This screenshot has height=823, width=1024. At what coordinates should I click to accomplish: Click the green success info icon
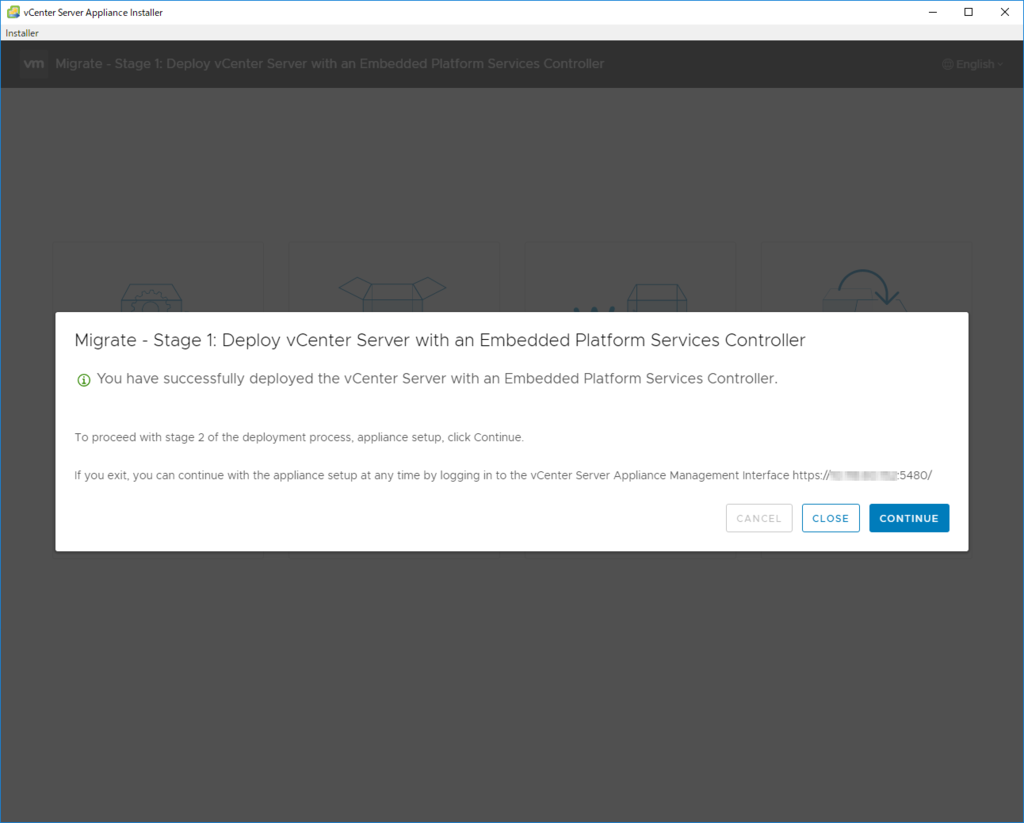(84, 379)
